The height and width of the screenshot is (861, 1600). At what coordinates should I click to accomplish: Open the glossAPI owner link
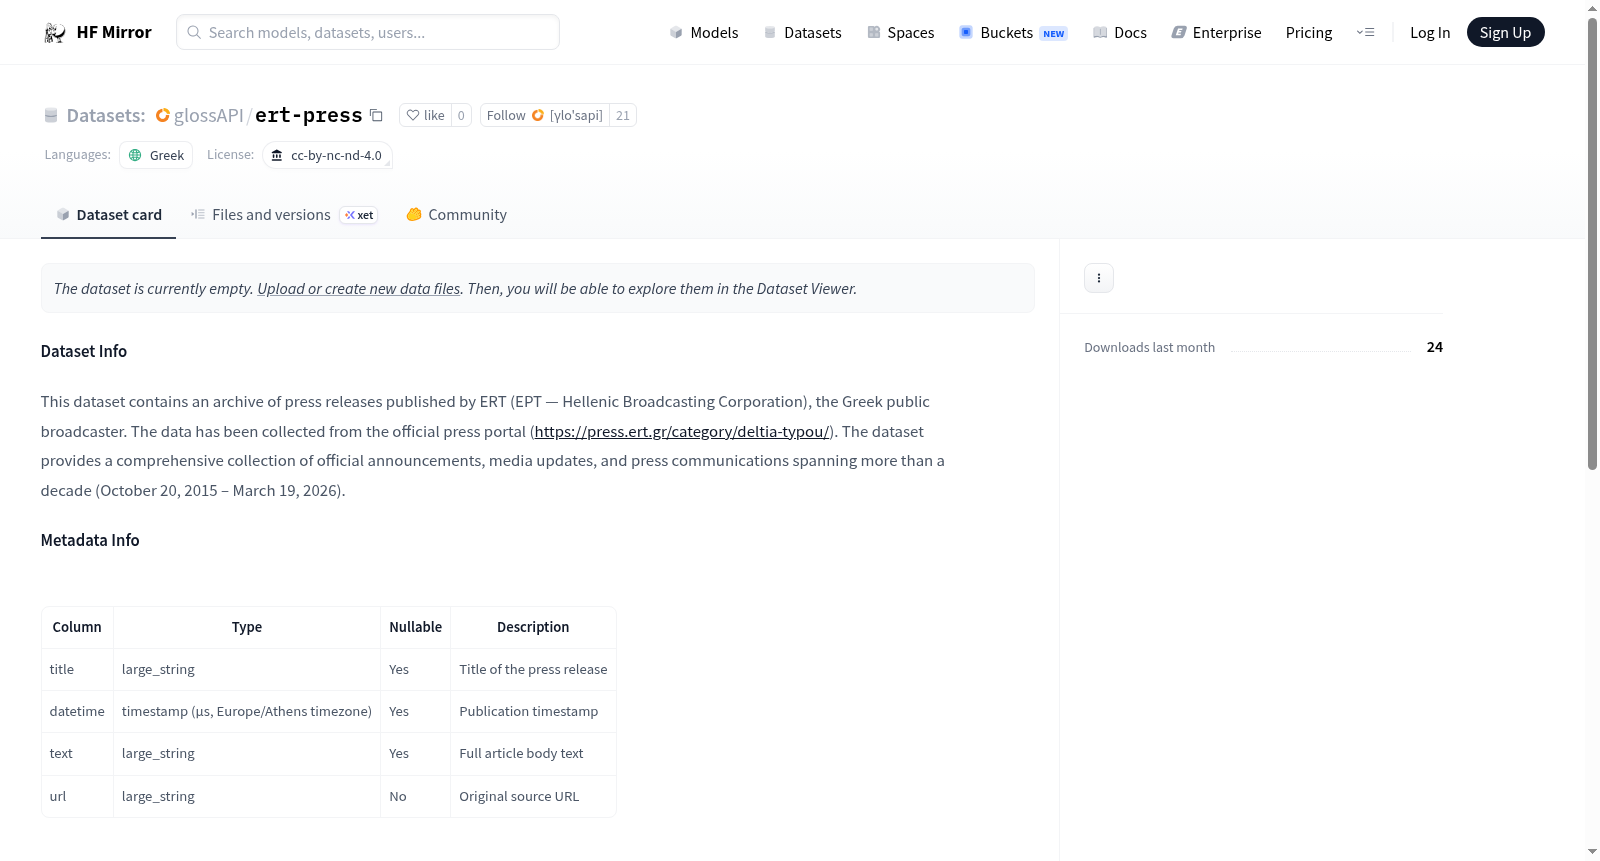pyautogui.click(x=208, y=115)
